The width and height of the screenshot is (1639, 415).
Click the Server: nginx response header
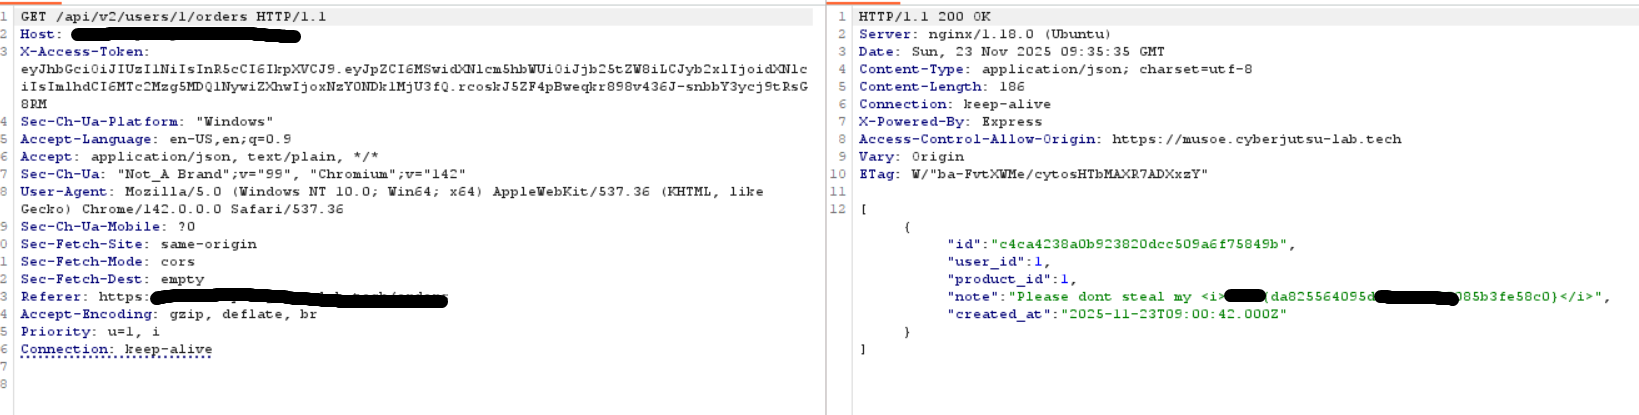(971, 34)
